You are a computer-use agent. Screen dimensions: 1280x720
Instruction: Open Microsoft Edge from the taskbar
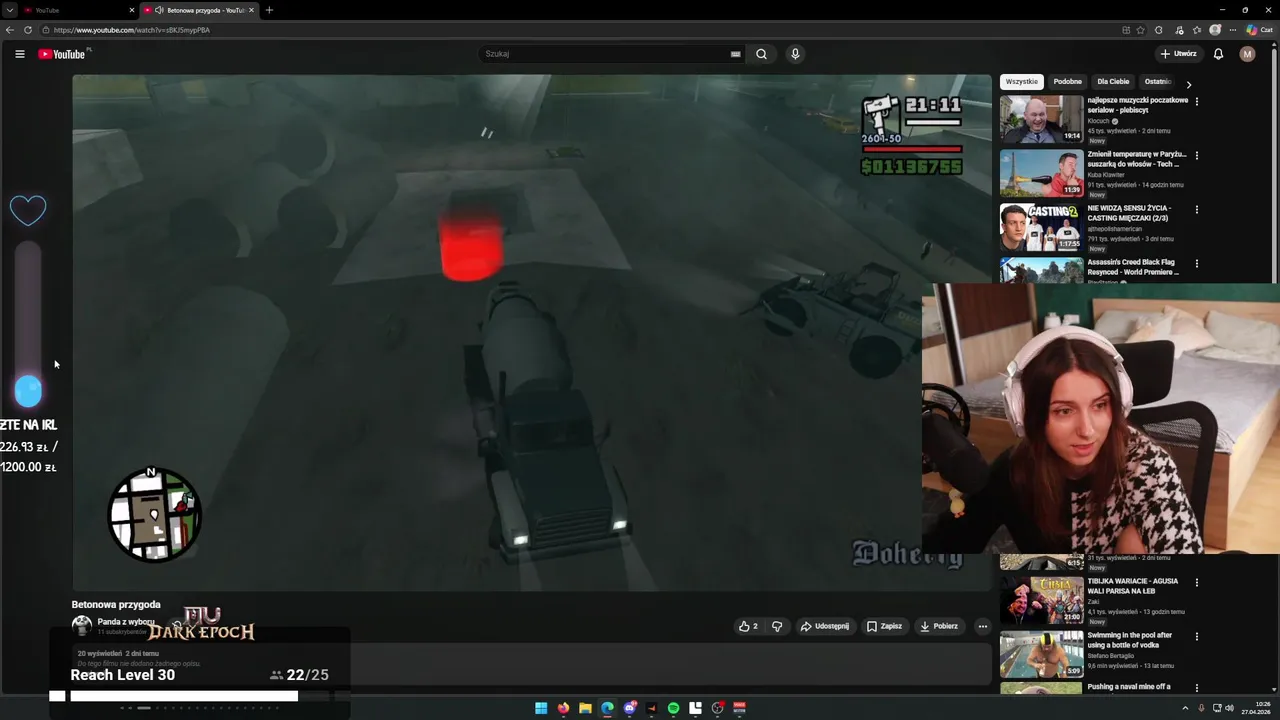click(x=607, y=708)
